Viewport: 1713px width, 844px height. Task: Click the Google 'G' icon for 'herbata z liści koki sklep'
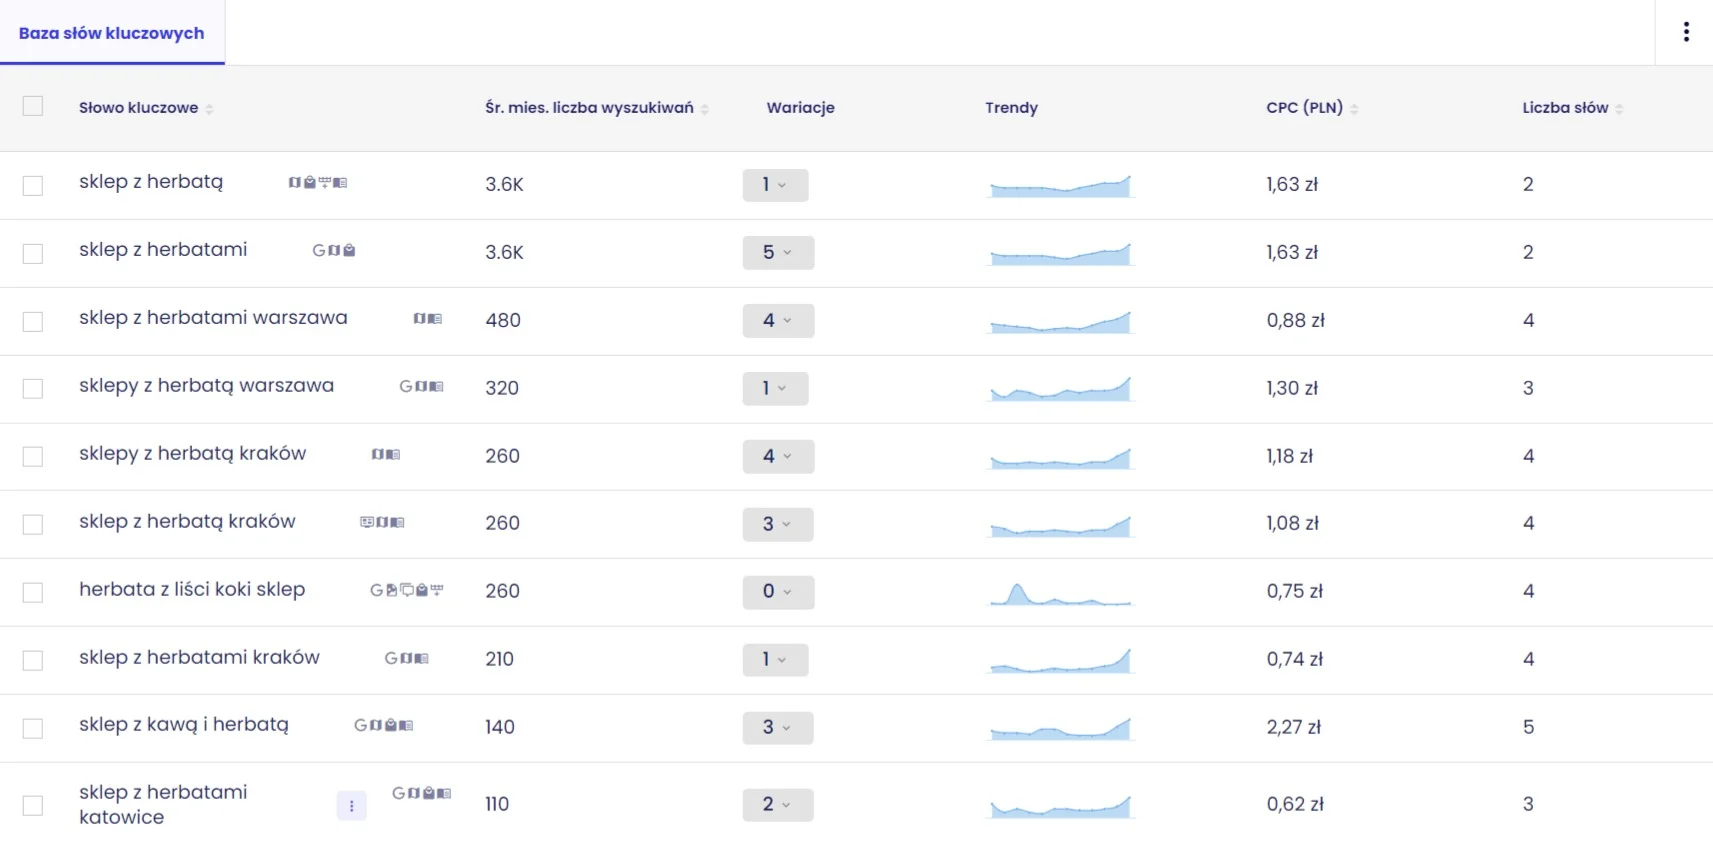coord(376,590)
